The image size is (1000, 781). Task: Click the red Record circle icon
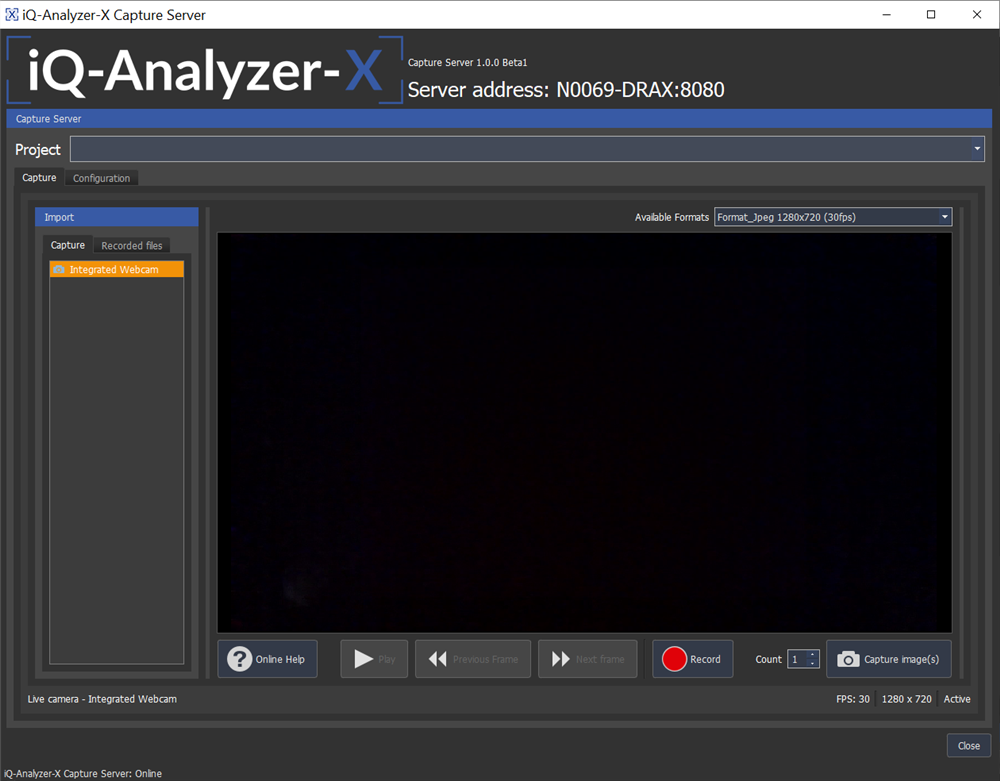pos(674,659)
